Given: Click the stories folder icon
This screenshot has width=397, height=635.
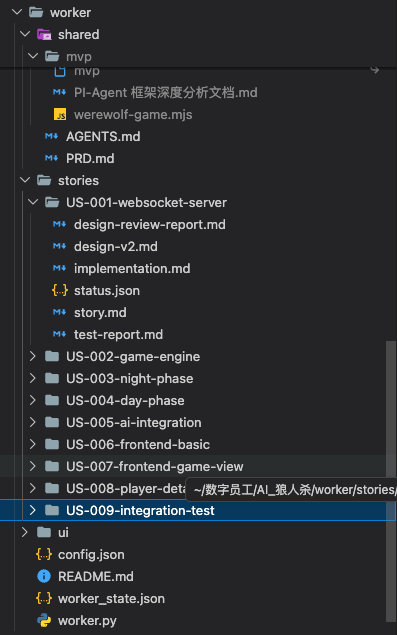Looking at the screenshot, I should (x=44, y=180).
